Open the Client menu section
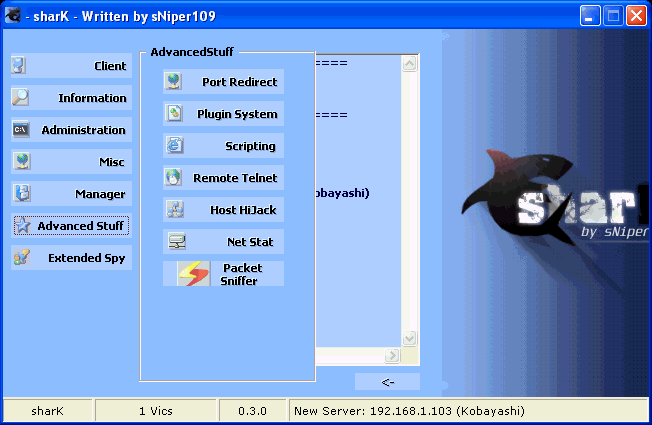Viewport: 652px width, 425px height. (x=71, y=66)
